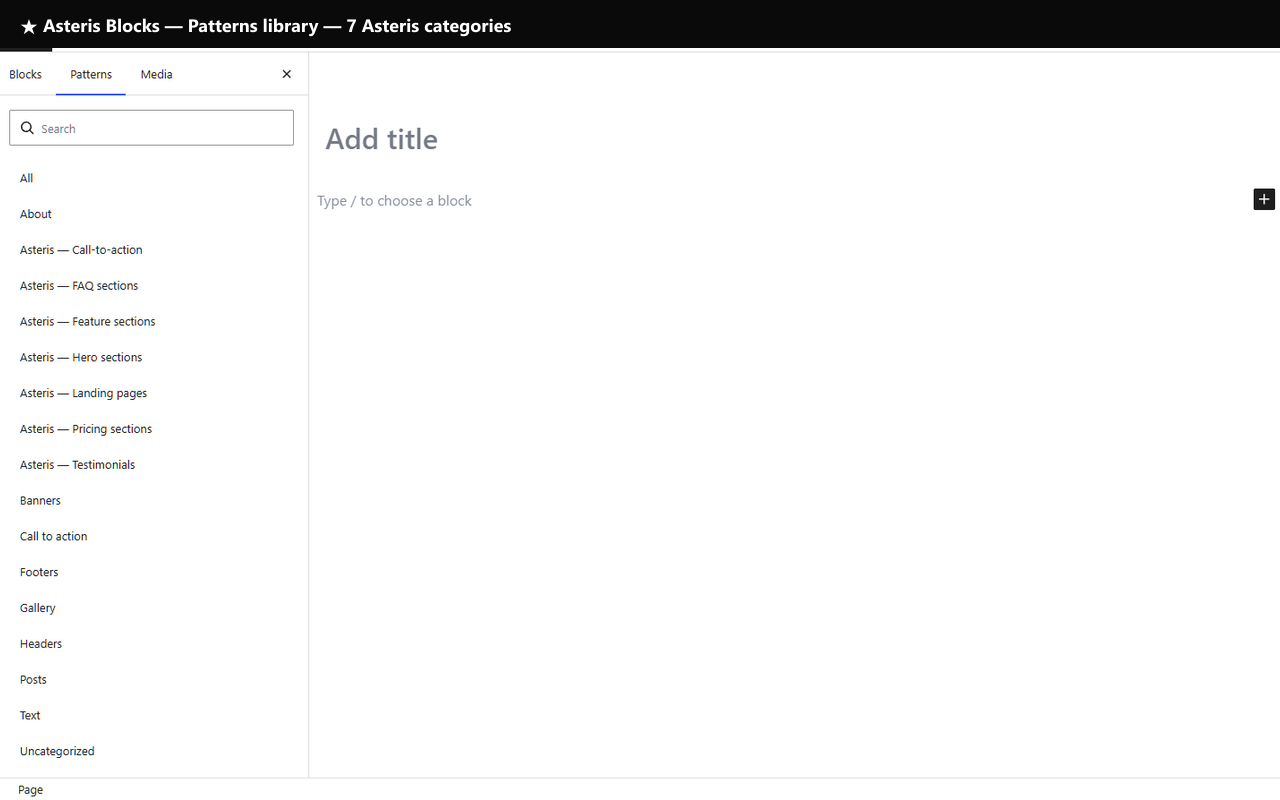The width and height of the screenshot is (1280, 800).
Task: Click the black plus add-block button
Action: click(1264, 199)
